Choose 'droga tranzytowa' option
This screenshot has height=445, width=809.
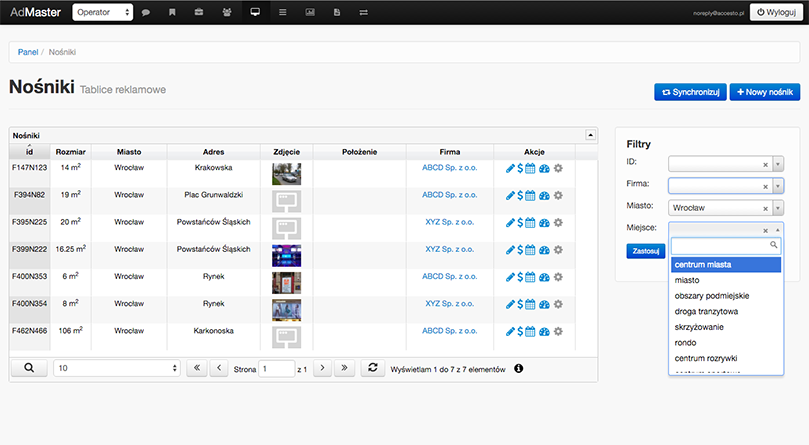tap(726, 311)
